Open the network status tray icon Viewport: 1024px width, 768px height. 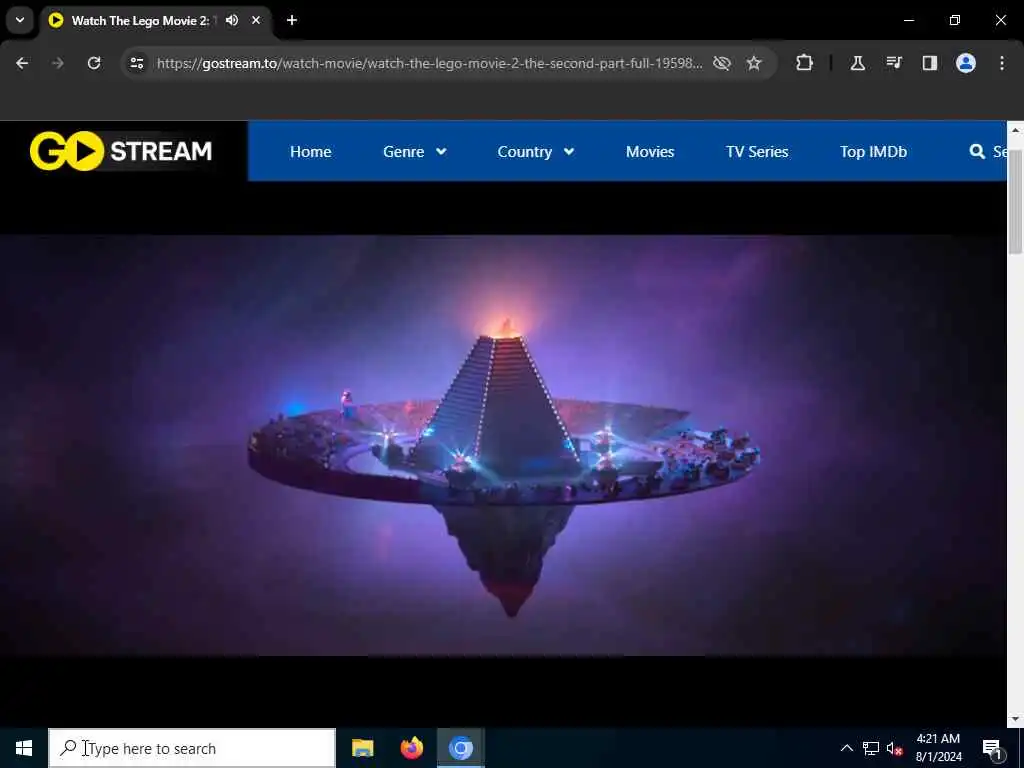click(x=871, y=748)
